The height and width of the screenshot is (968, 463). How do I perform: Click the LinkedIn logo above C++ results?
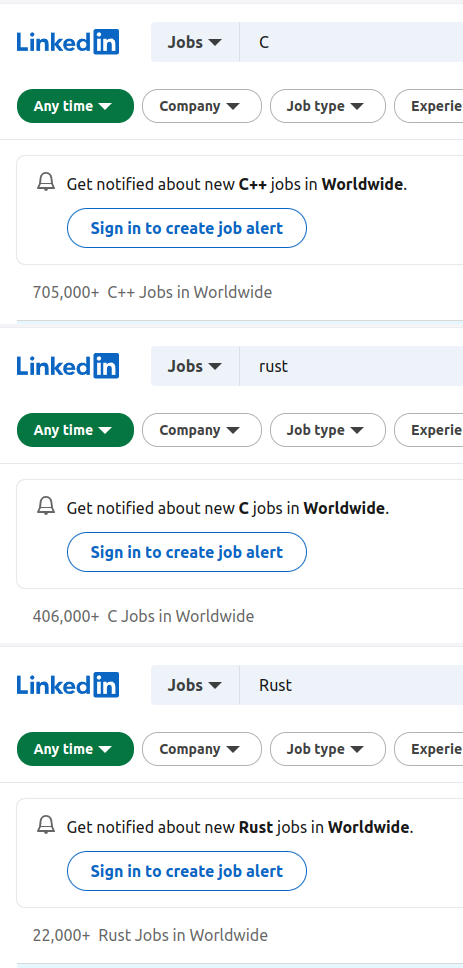[68, 42]
